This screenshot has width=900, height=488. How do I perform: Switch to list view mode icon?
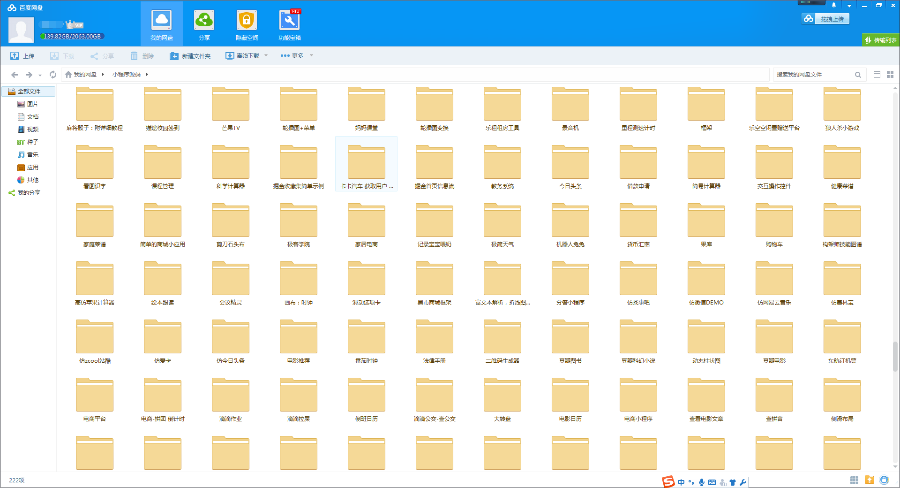point(875,75)
